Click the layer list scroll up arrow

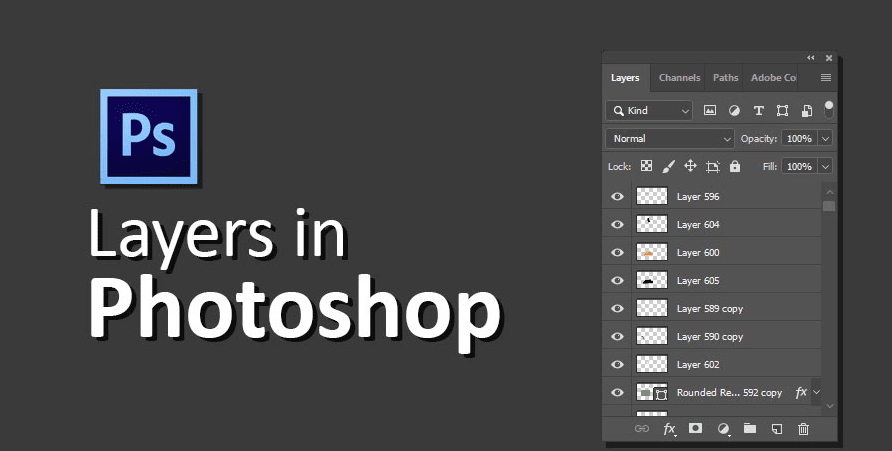829,192
